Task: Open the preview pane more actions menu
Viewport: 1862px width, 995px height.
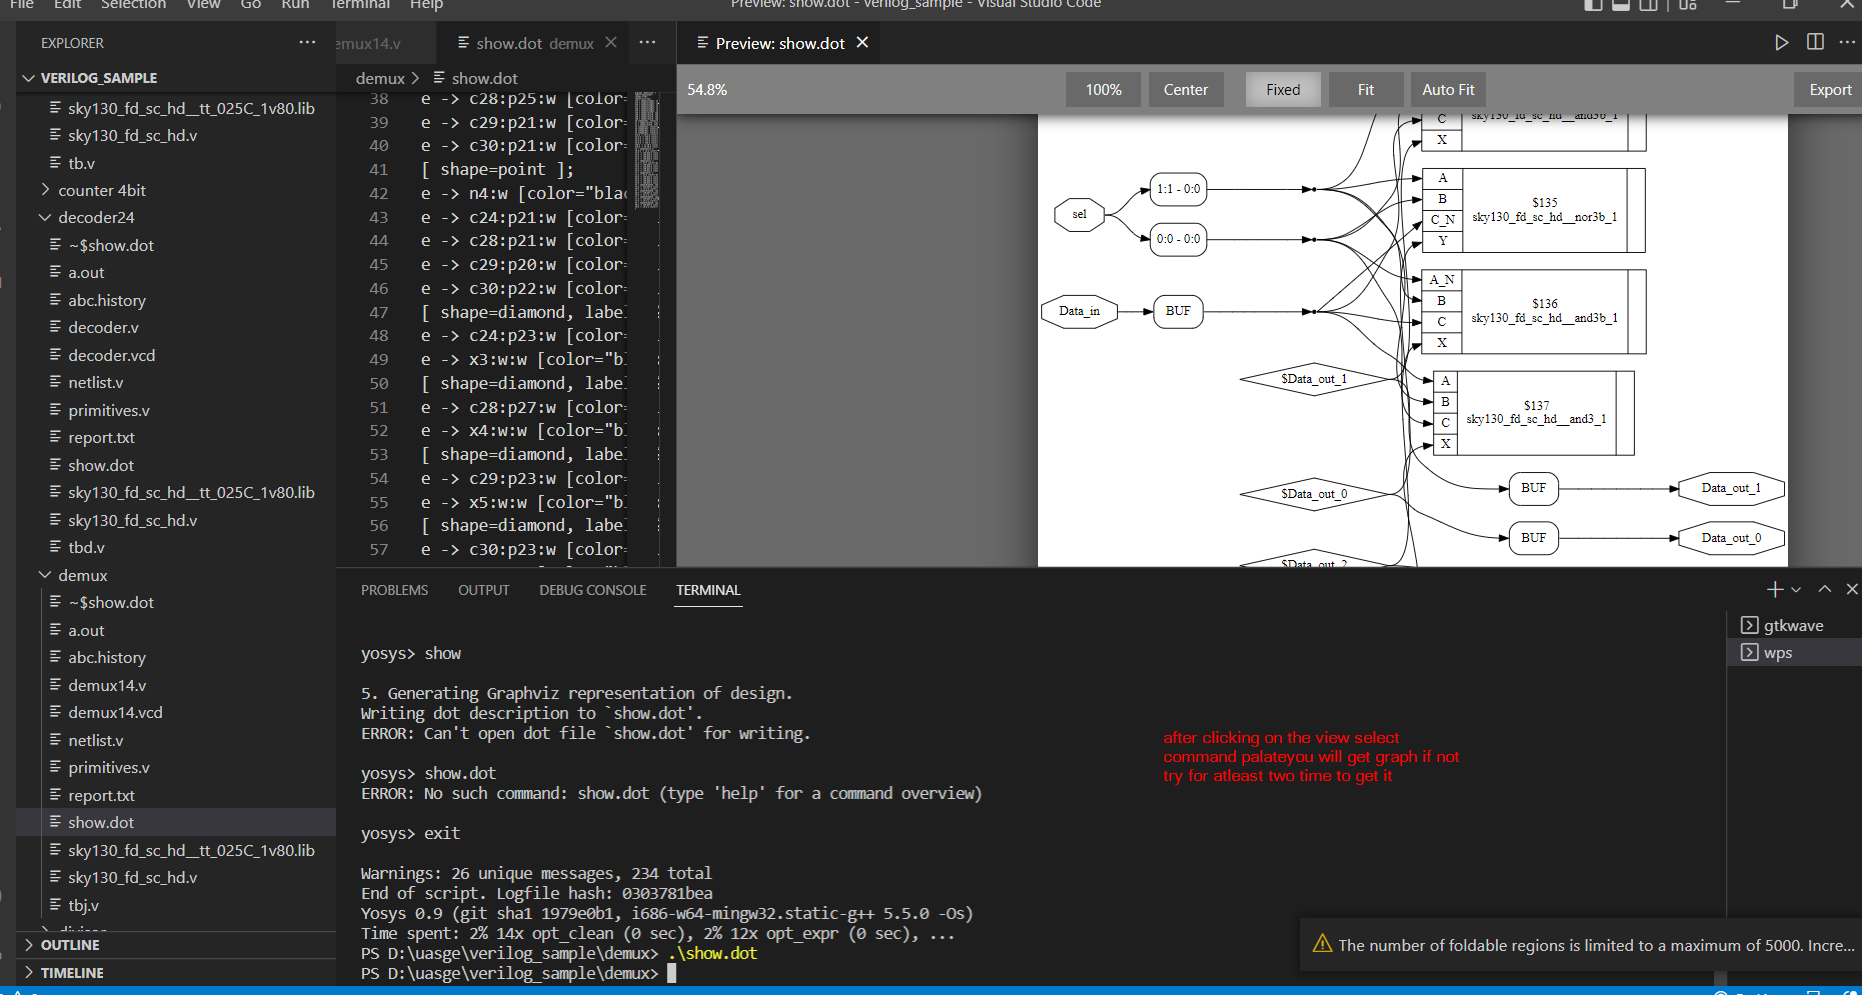Action: point(1847,43)
